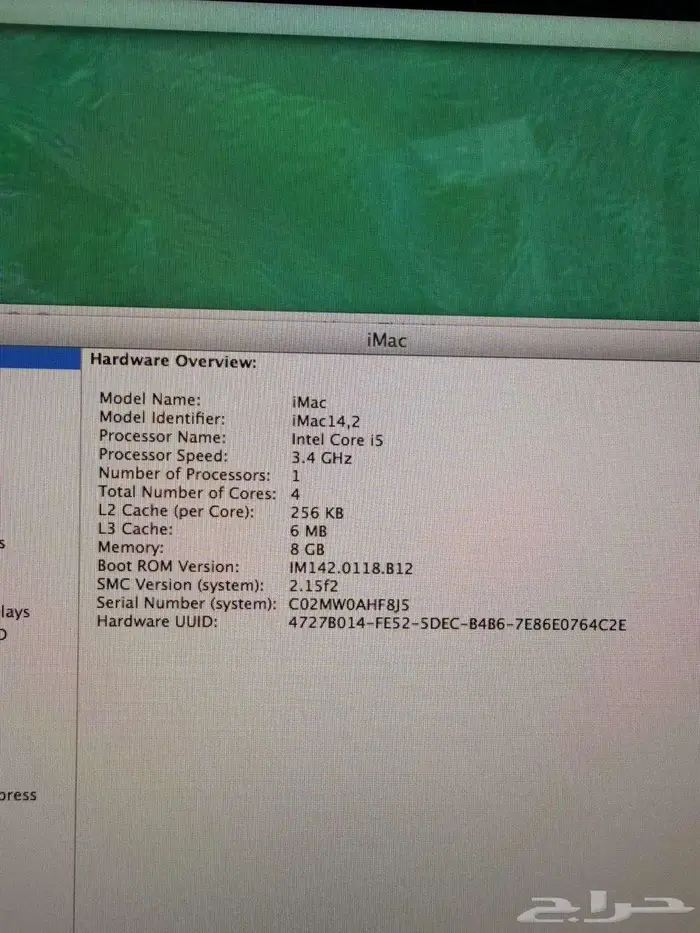Select the Intel Core i5 value
Viewport: 700px width, 933px height.
pyautogui.click(x=337, y=439)
